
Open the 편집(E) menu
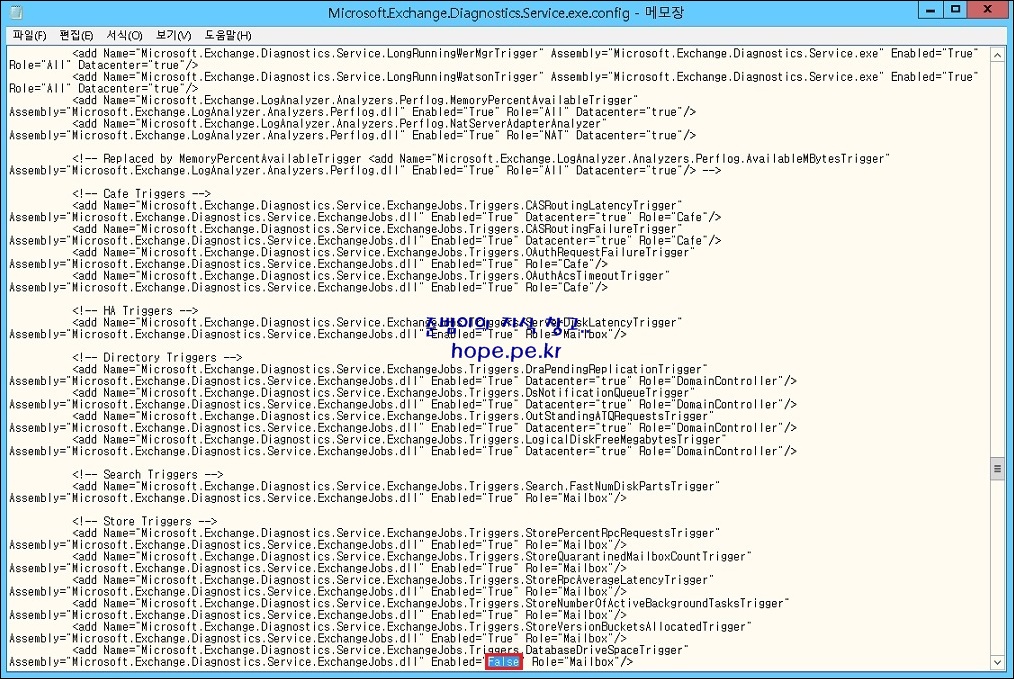click(76, 35)
